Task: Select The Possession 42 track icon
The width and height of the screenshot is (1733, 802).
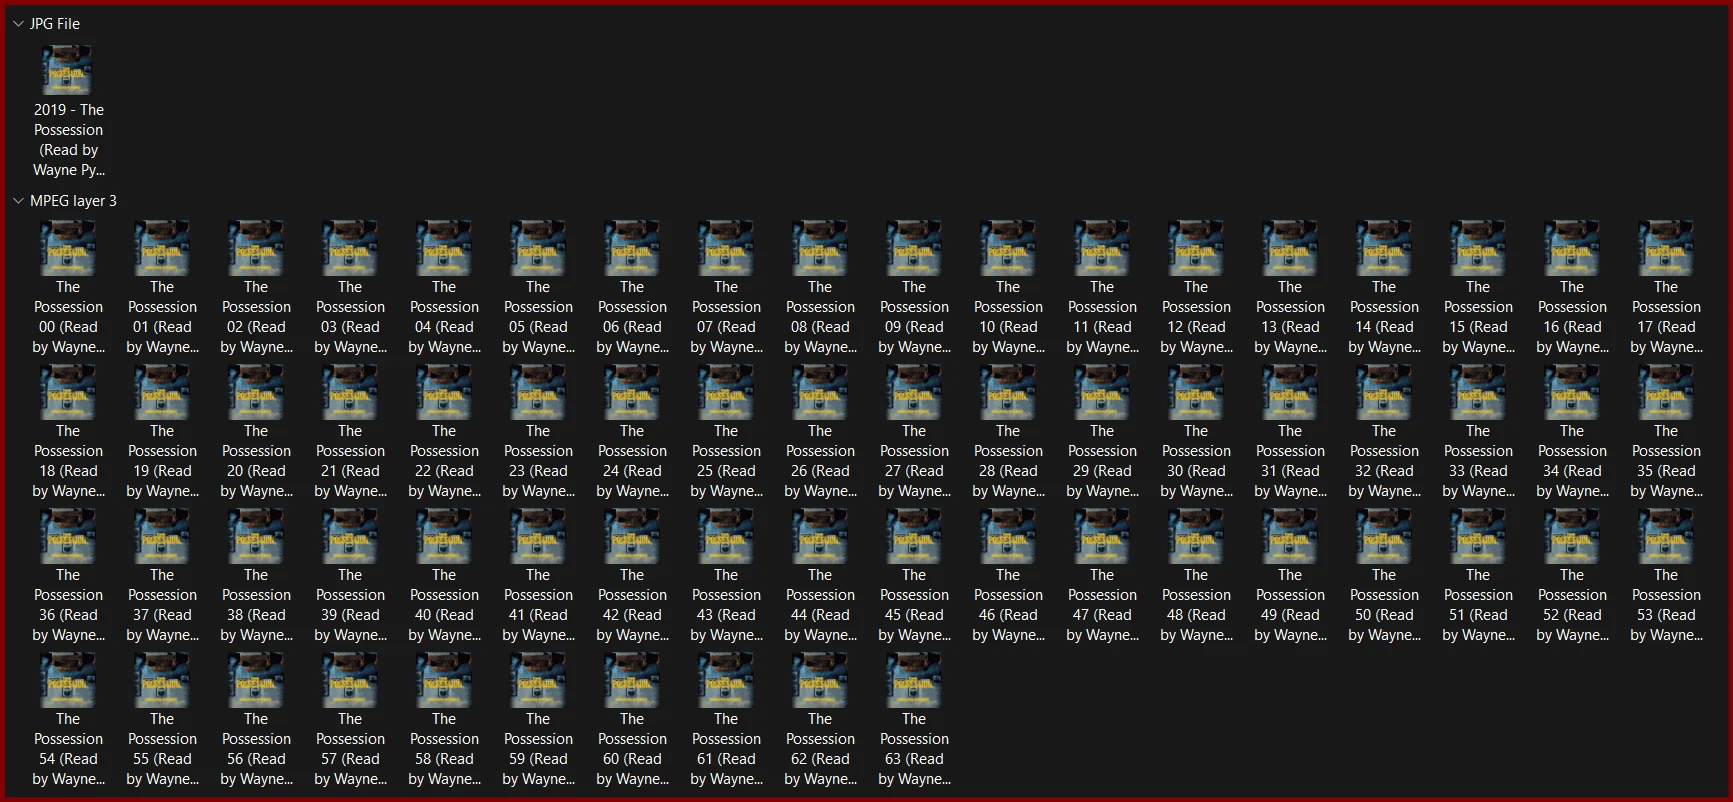Action: tap(632, 536)
